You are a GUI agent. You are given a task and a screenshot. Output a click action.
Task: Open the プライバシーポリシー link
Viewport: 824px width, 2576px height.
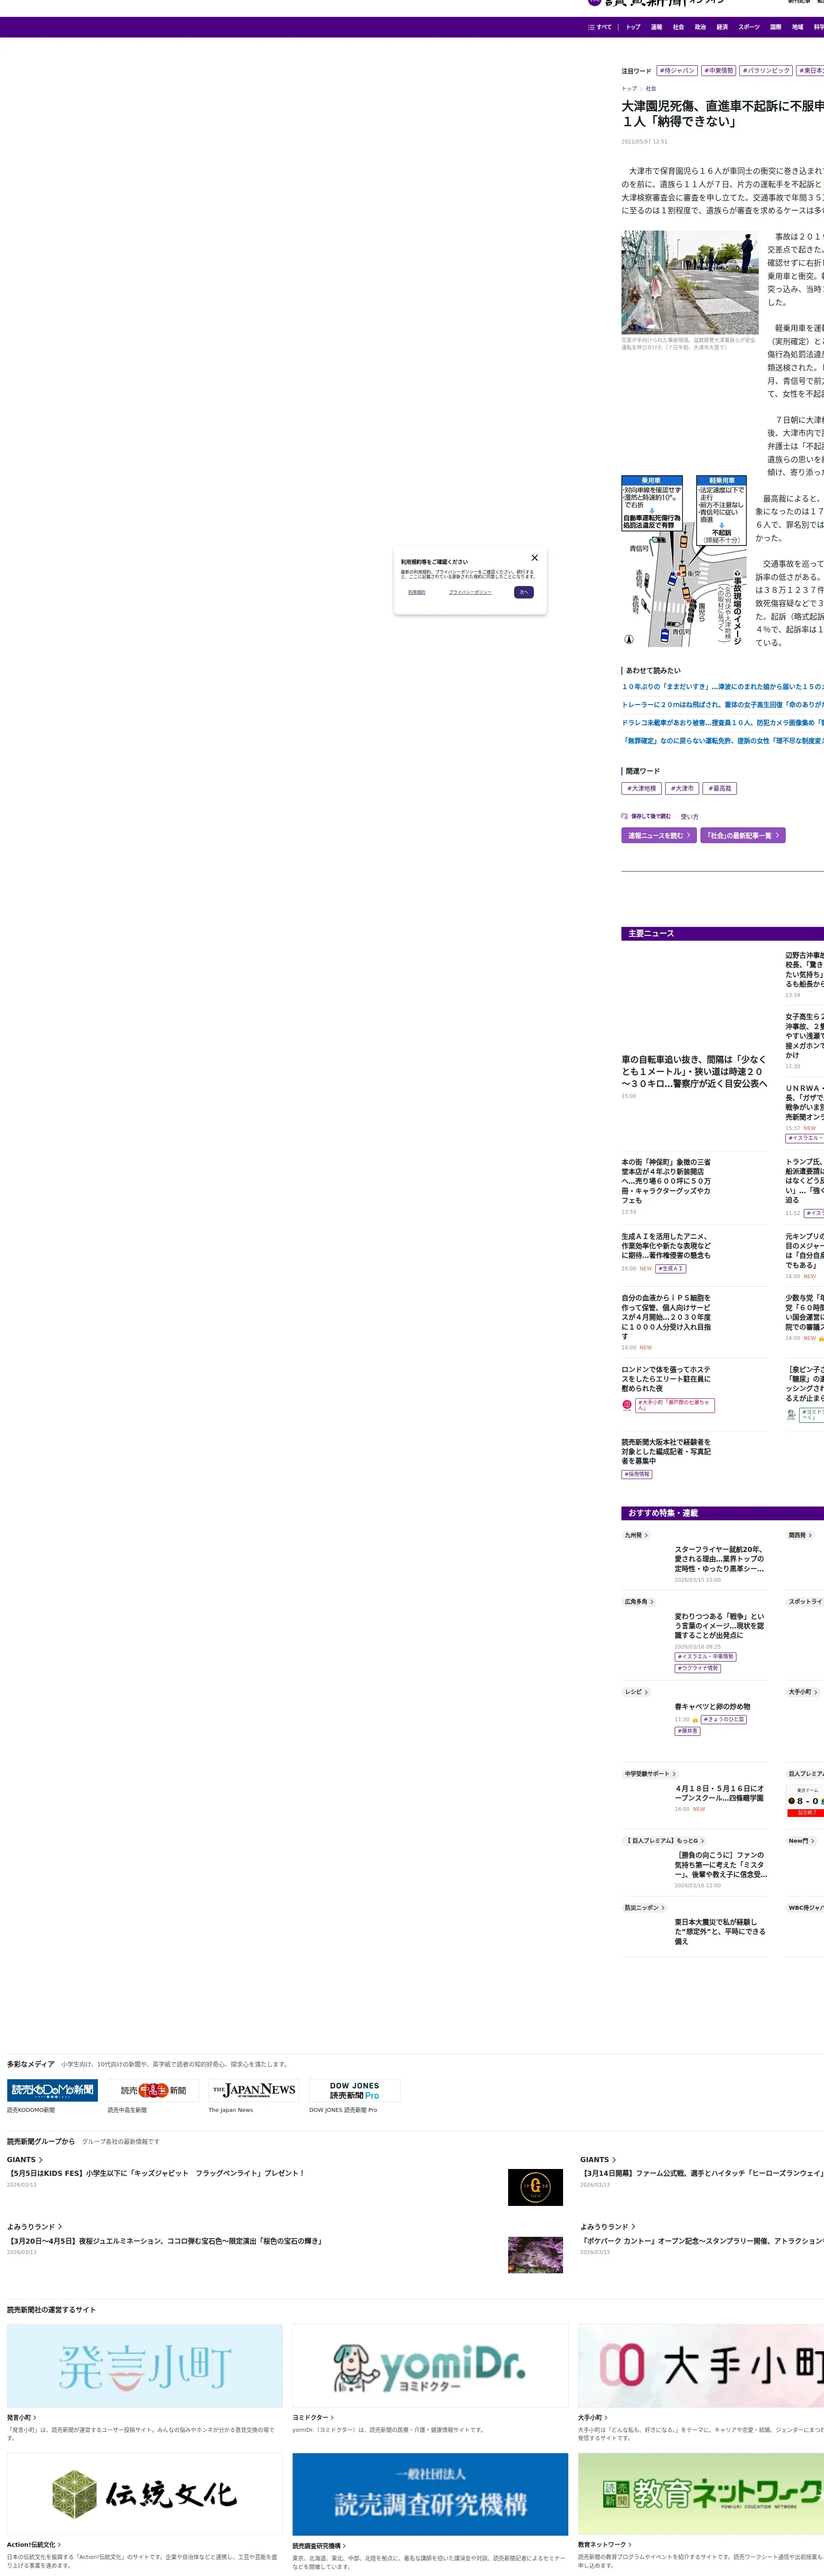pos(470,592)
